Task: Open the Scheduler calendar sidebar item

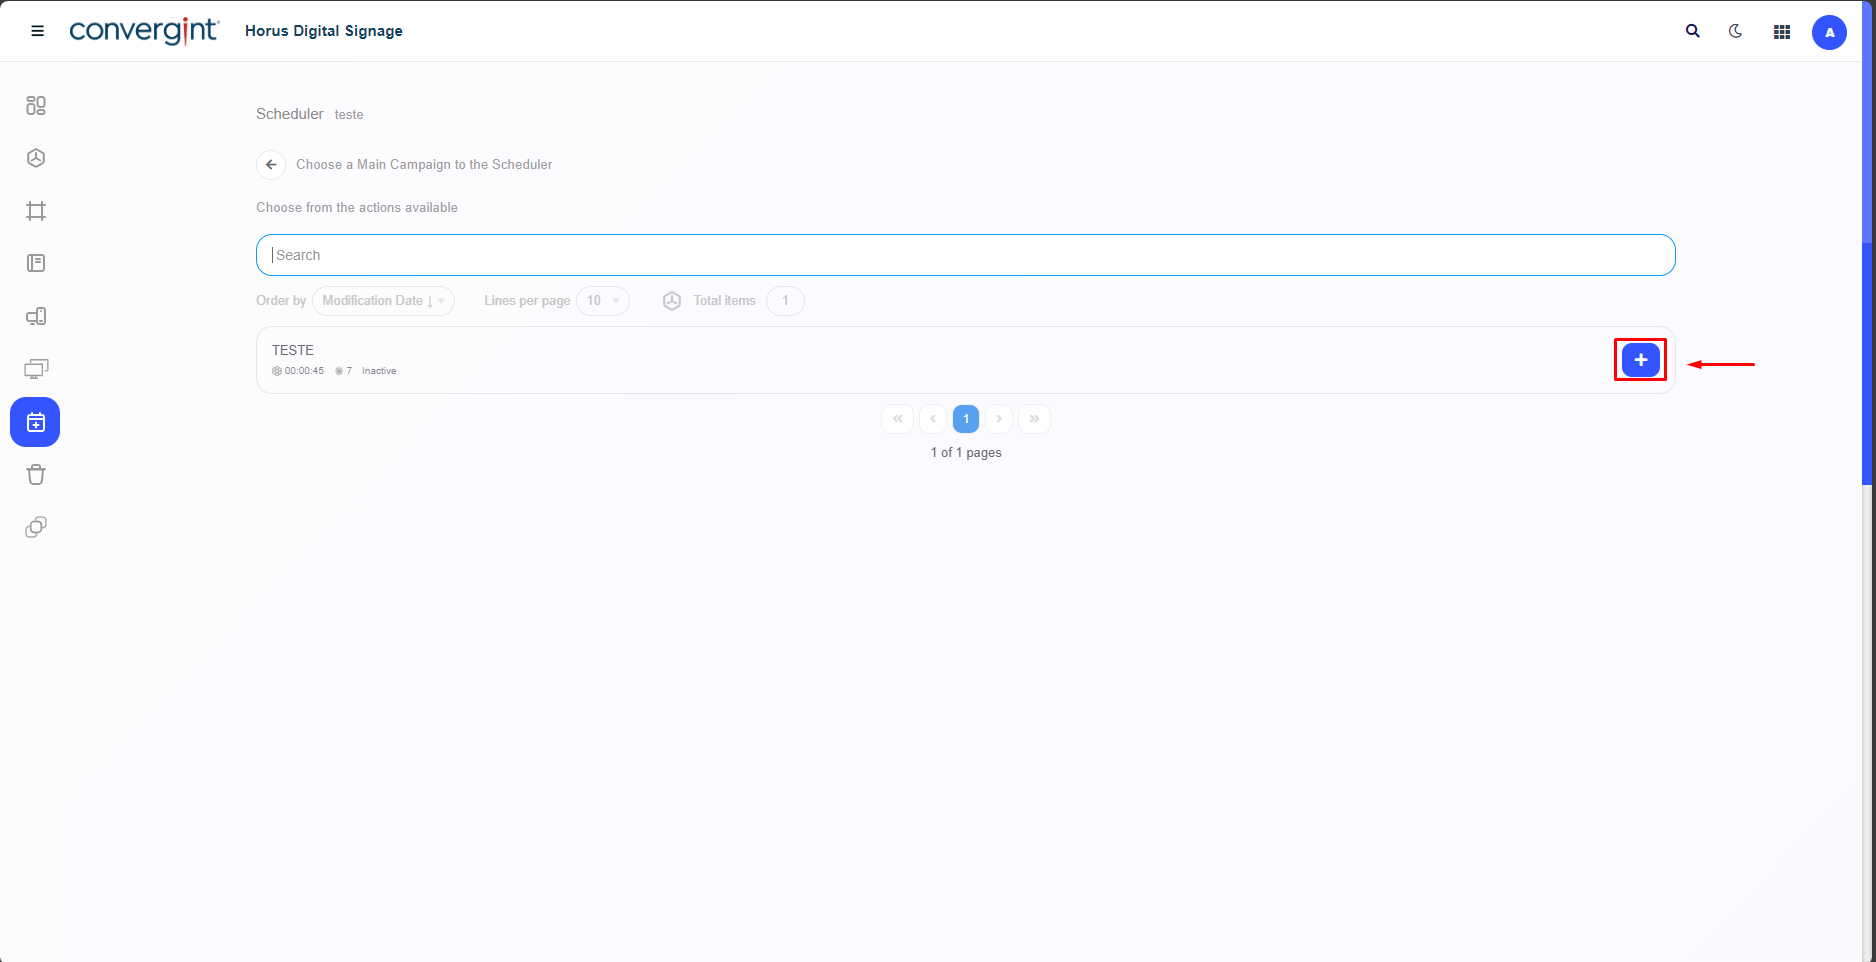Action: [35, 422]
